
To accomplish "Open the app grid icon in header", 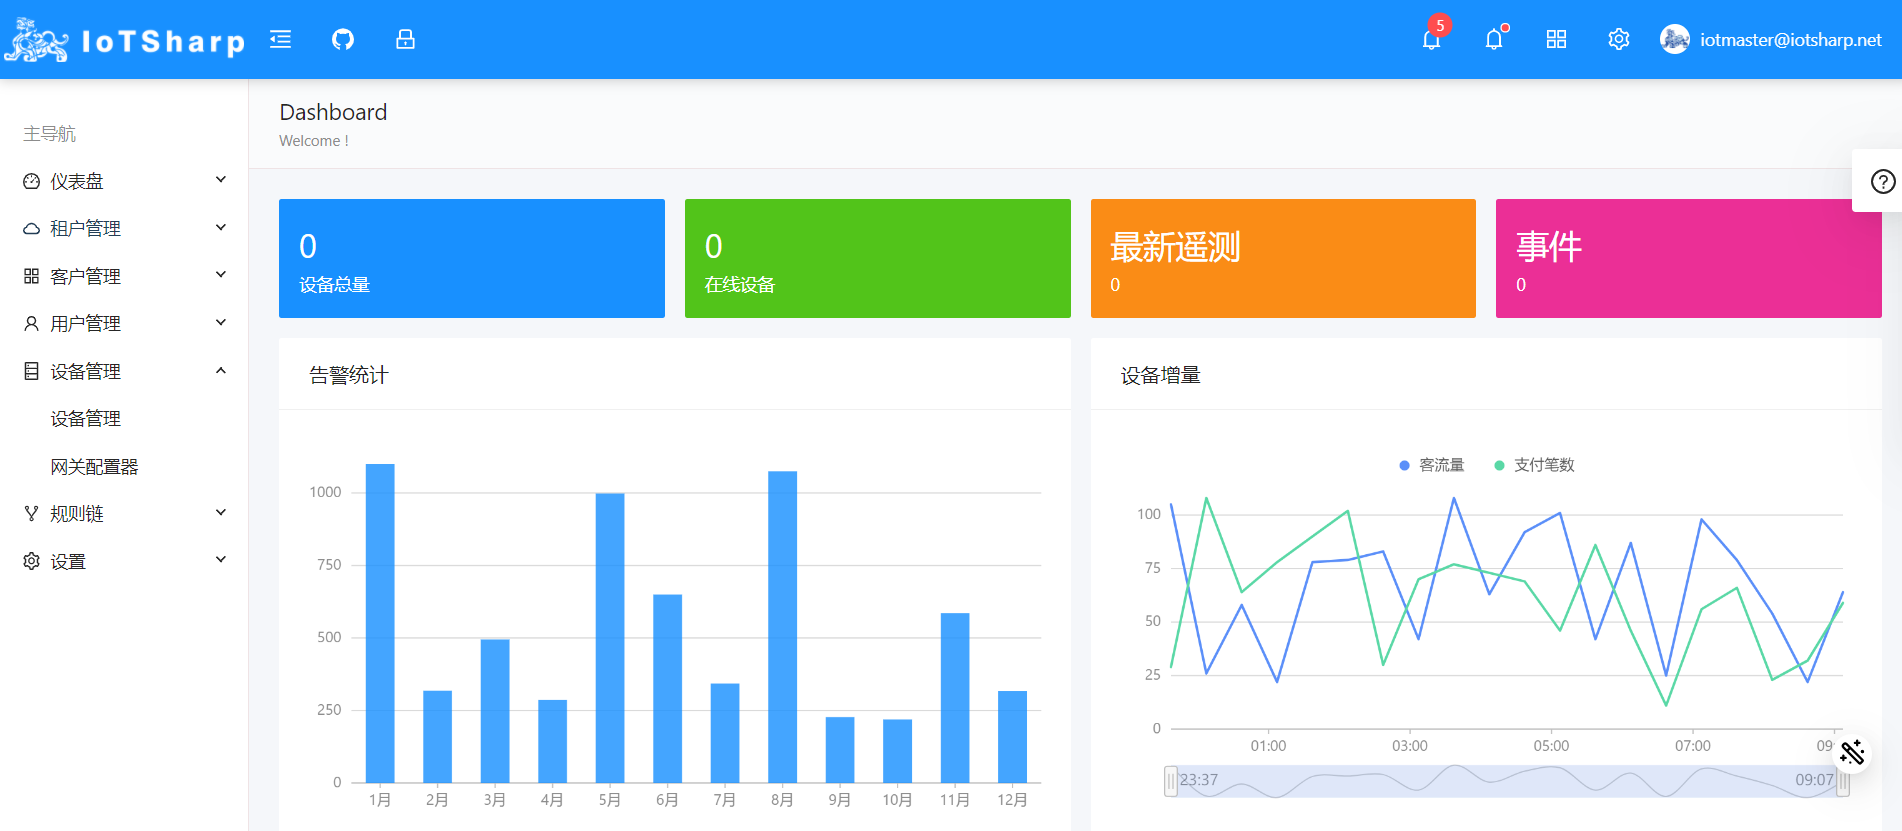I will click(1556, 39).
